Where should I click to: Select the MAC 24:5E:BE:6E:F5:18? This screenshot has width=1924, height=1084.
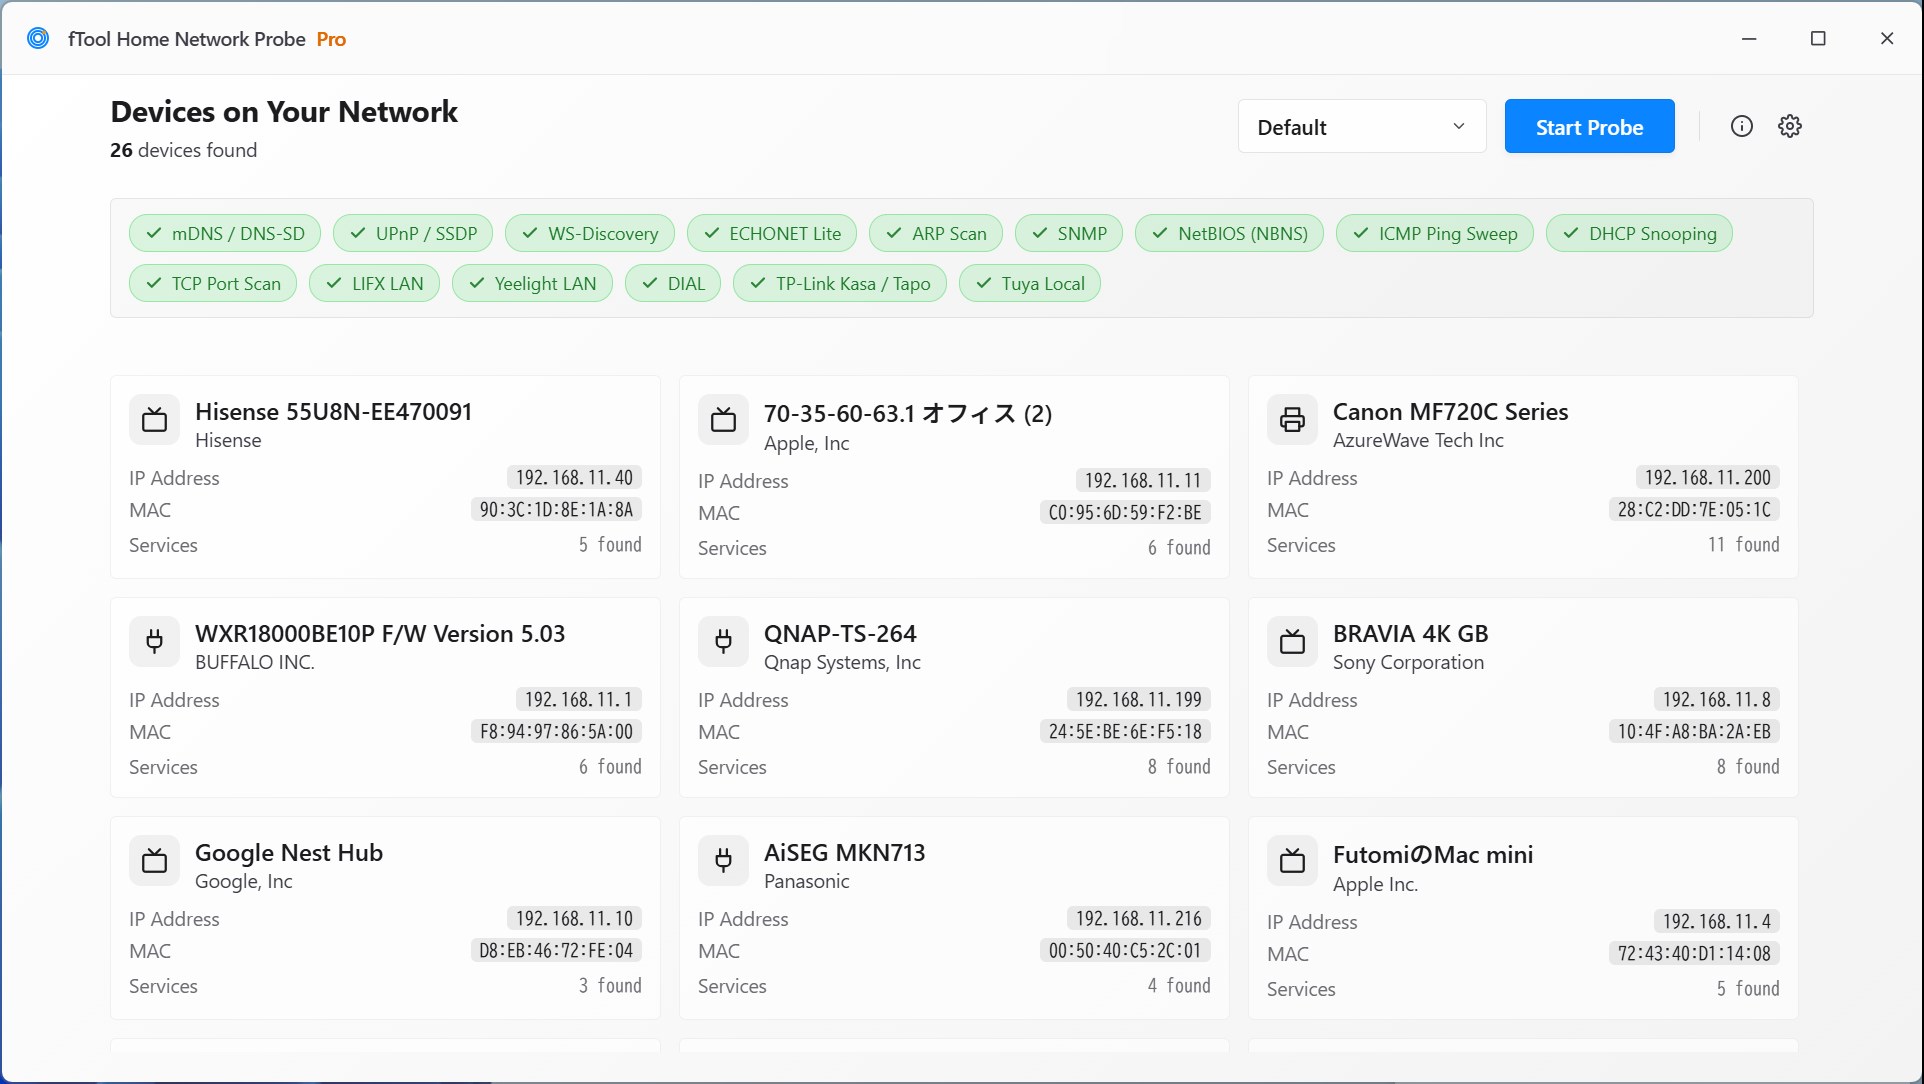pos(1125,731)
